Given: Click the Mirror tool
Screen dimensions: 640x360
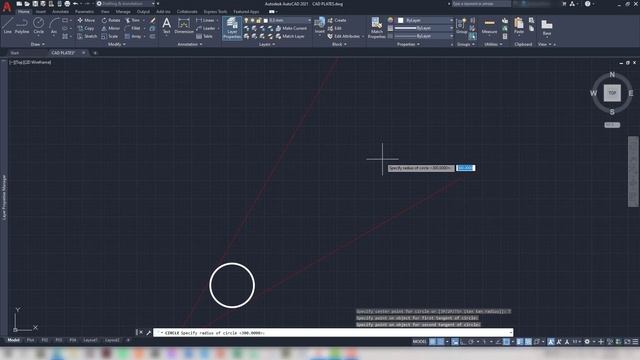Looking at the screenshot, I should [111, 28].
